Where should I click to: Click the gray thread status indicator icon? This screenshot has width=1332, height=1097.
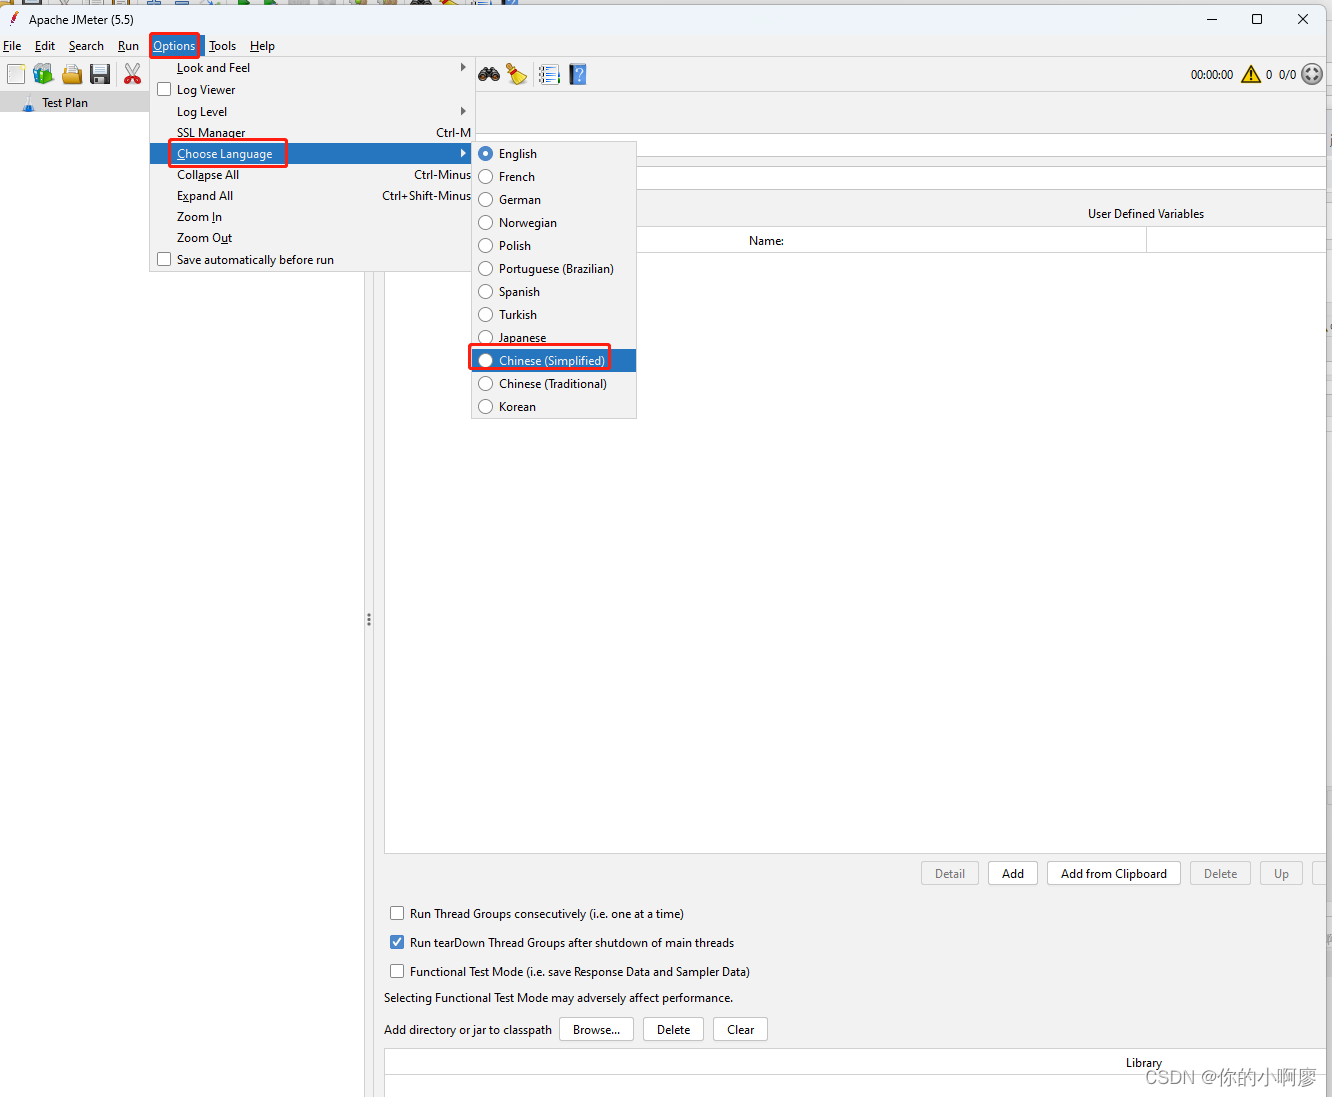[1312, 74]
